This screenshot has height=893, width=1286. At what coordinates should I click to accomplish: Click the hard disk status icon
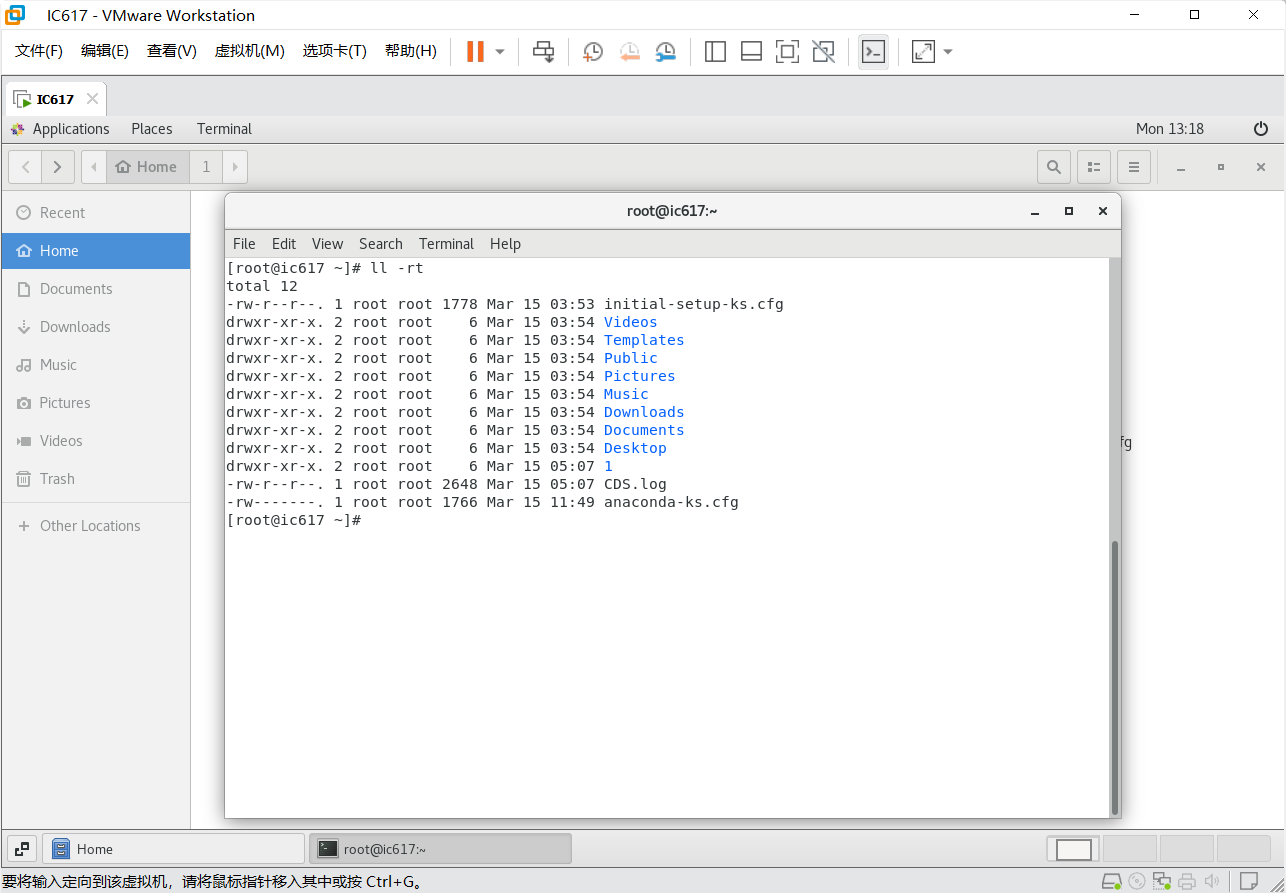(1111, 881)
